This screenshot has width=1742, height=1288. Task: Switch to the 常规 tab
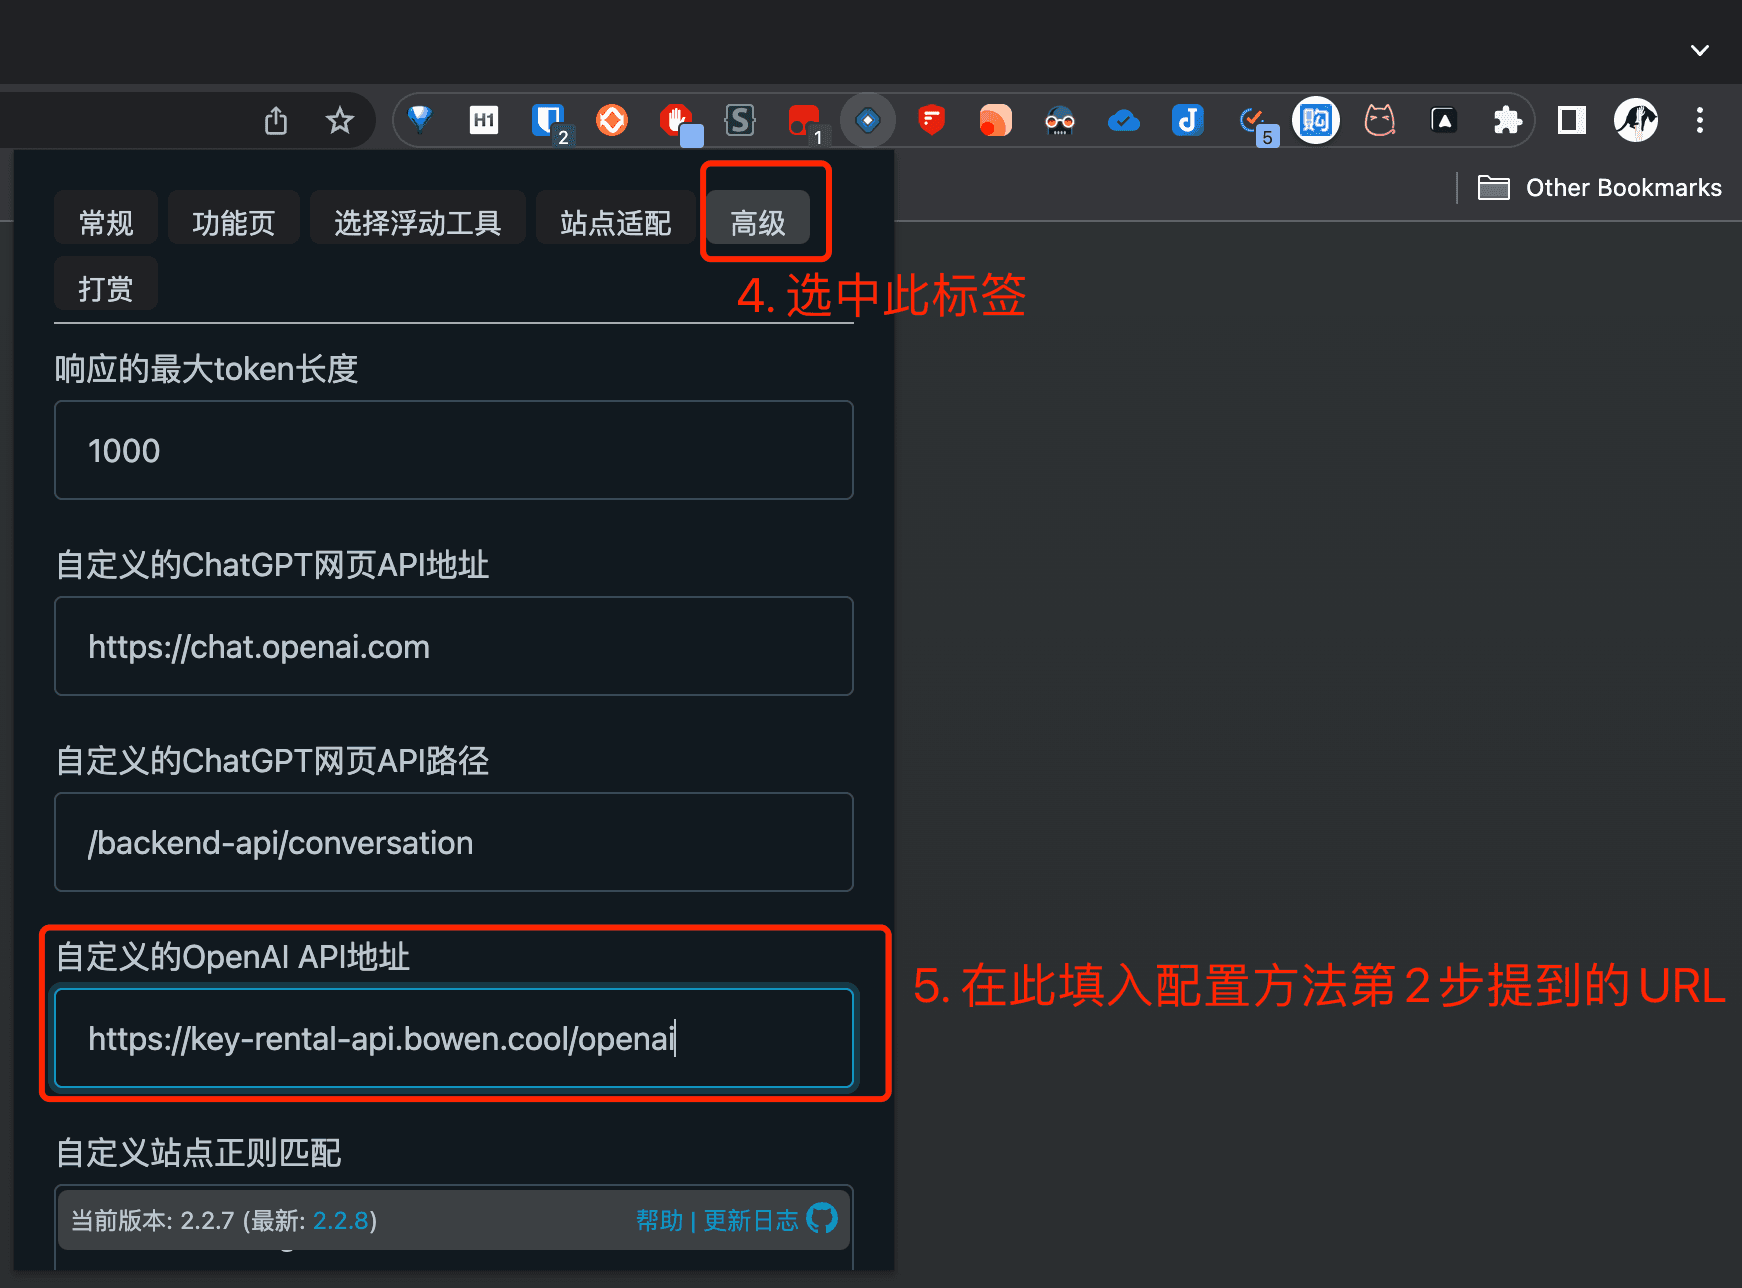tap(106, 222)
